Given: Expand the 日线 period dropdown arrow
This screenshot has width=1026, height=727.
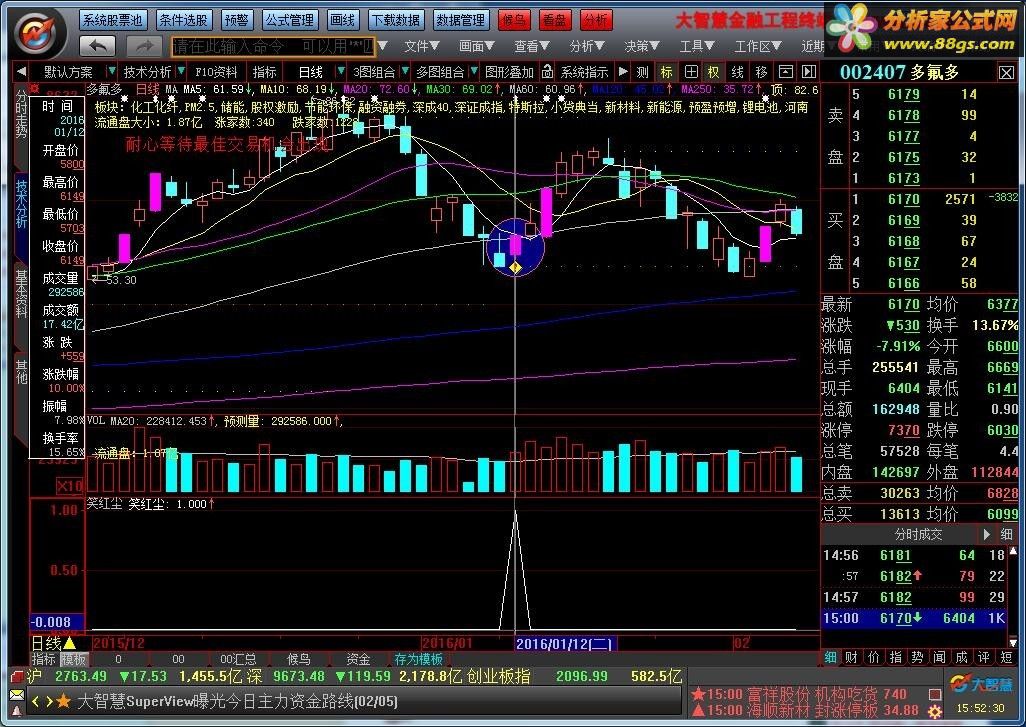Looking at the screenshot, I should (x=340, y=71).
